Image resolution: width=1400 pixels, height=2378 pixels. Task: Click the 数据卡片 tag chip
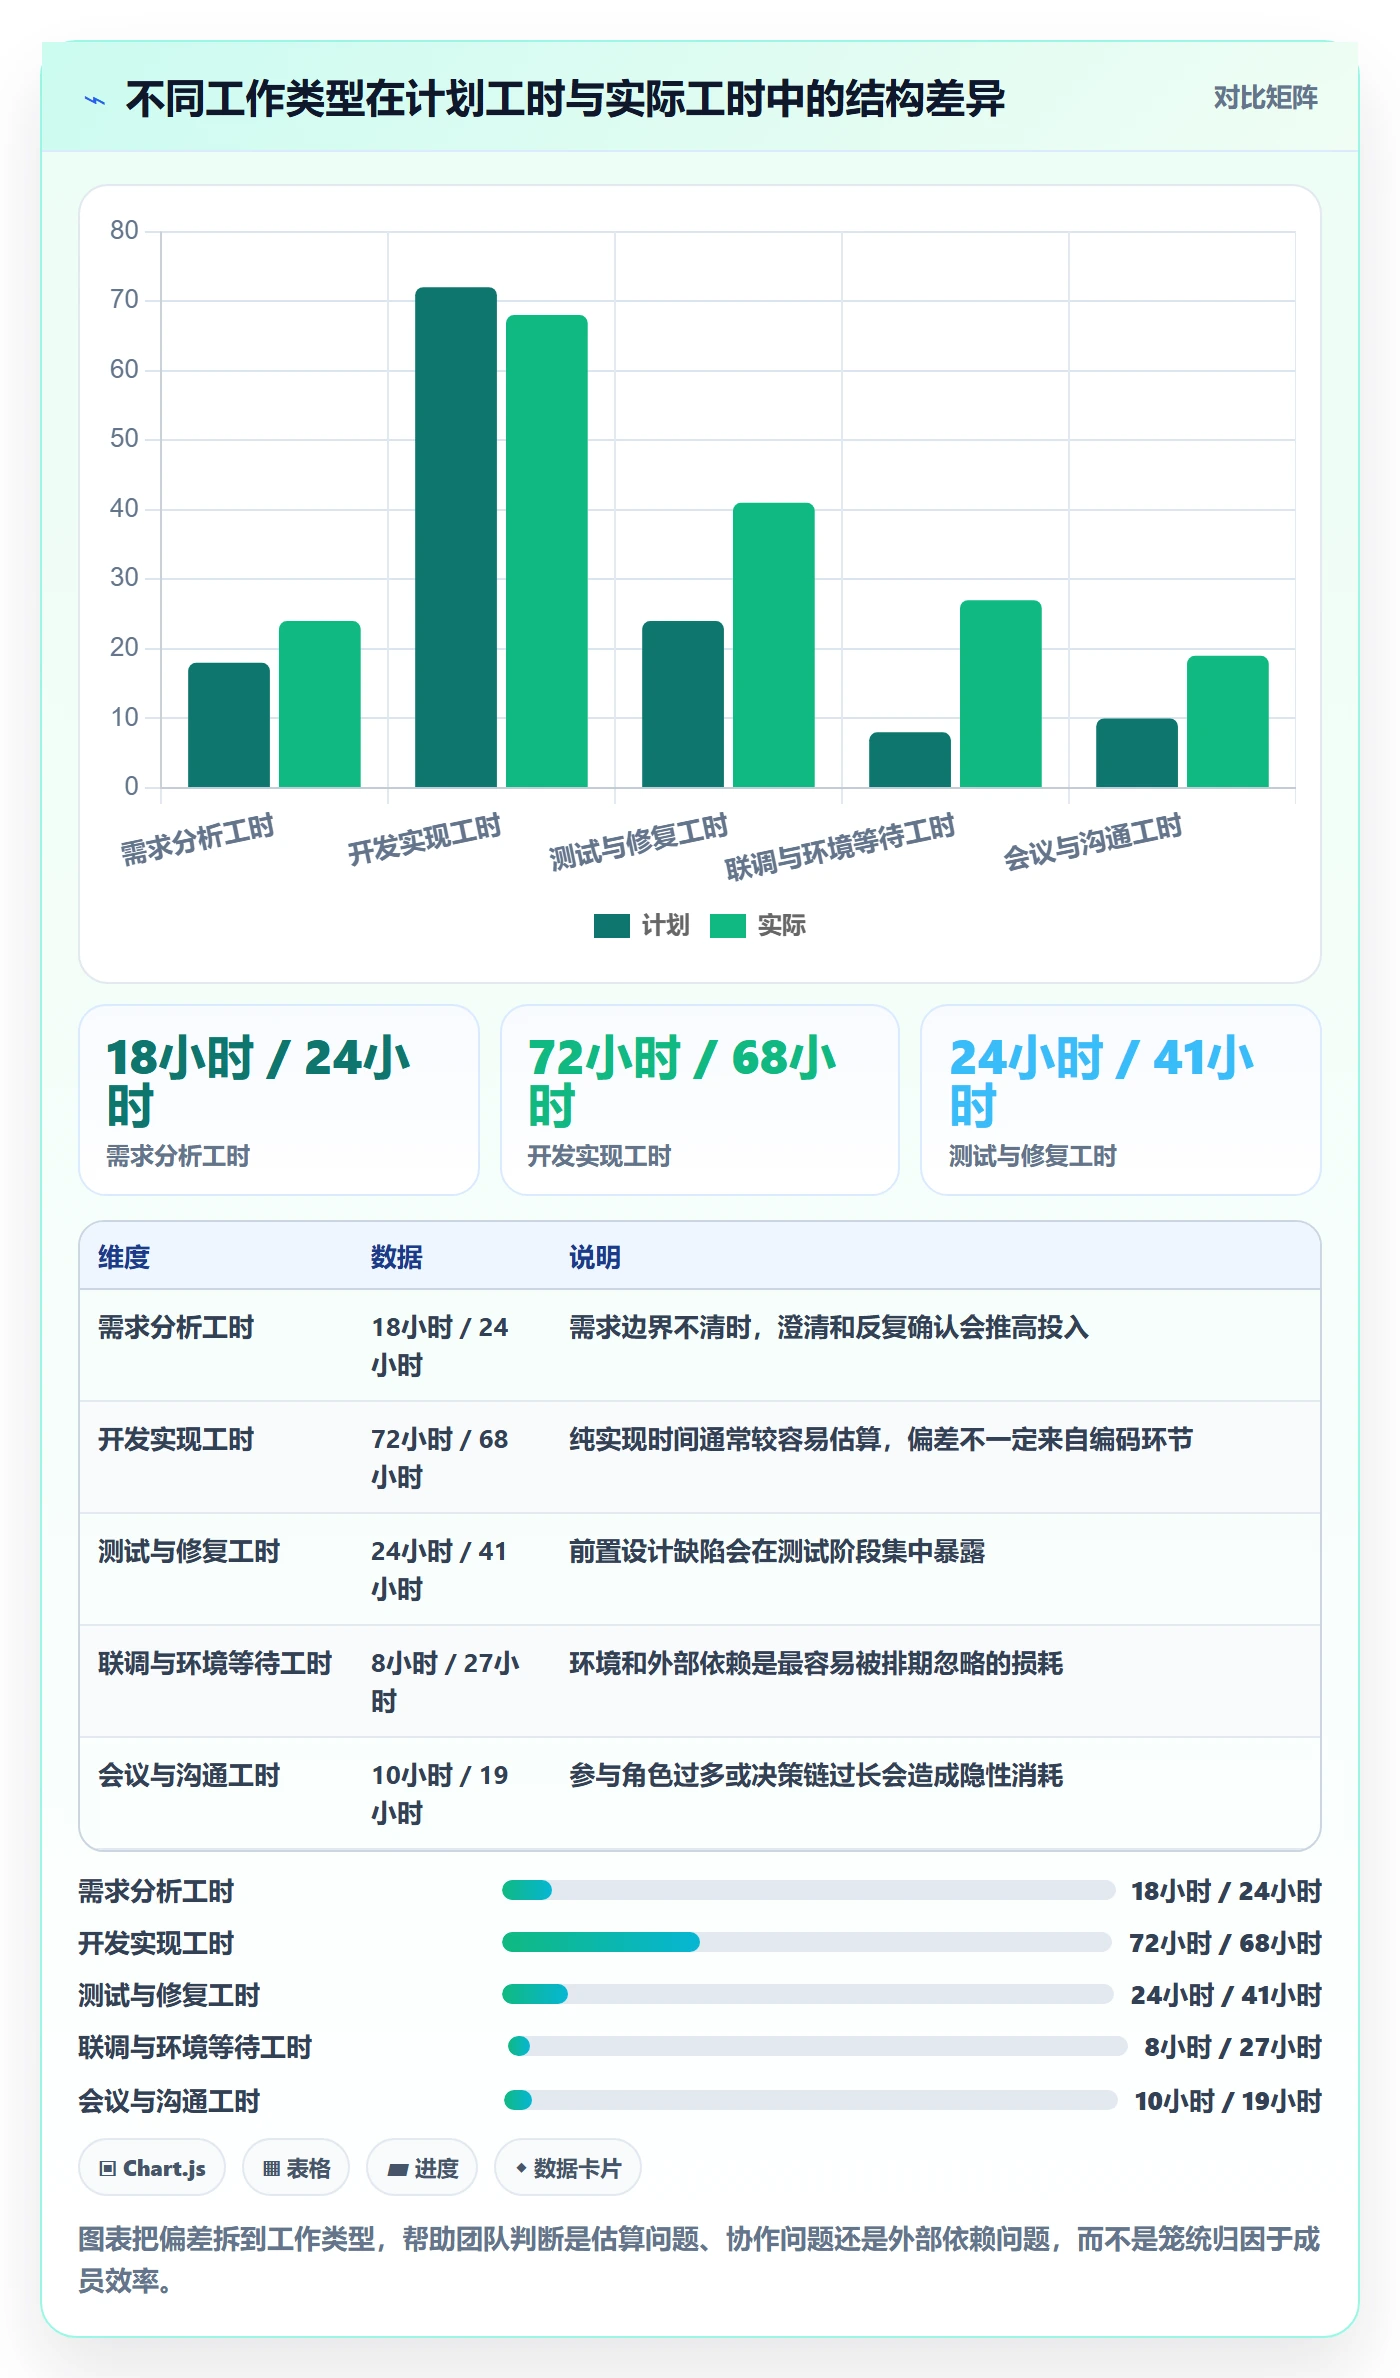pos(568,2168)
